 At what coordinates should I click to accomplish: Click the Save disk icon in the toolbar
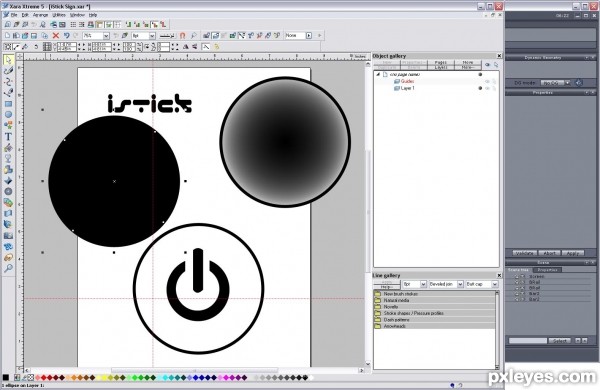pyautogui.click(x=34, y=36)
